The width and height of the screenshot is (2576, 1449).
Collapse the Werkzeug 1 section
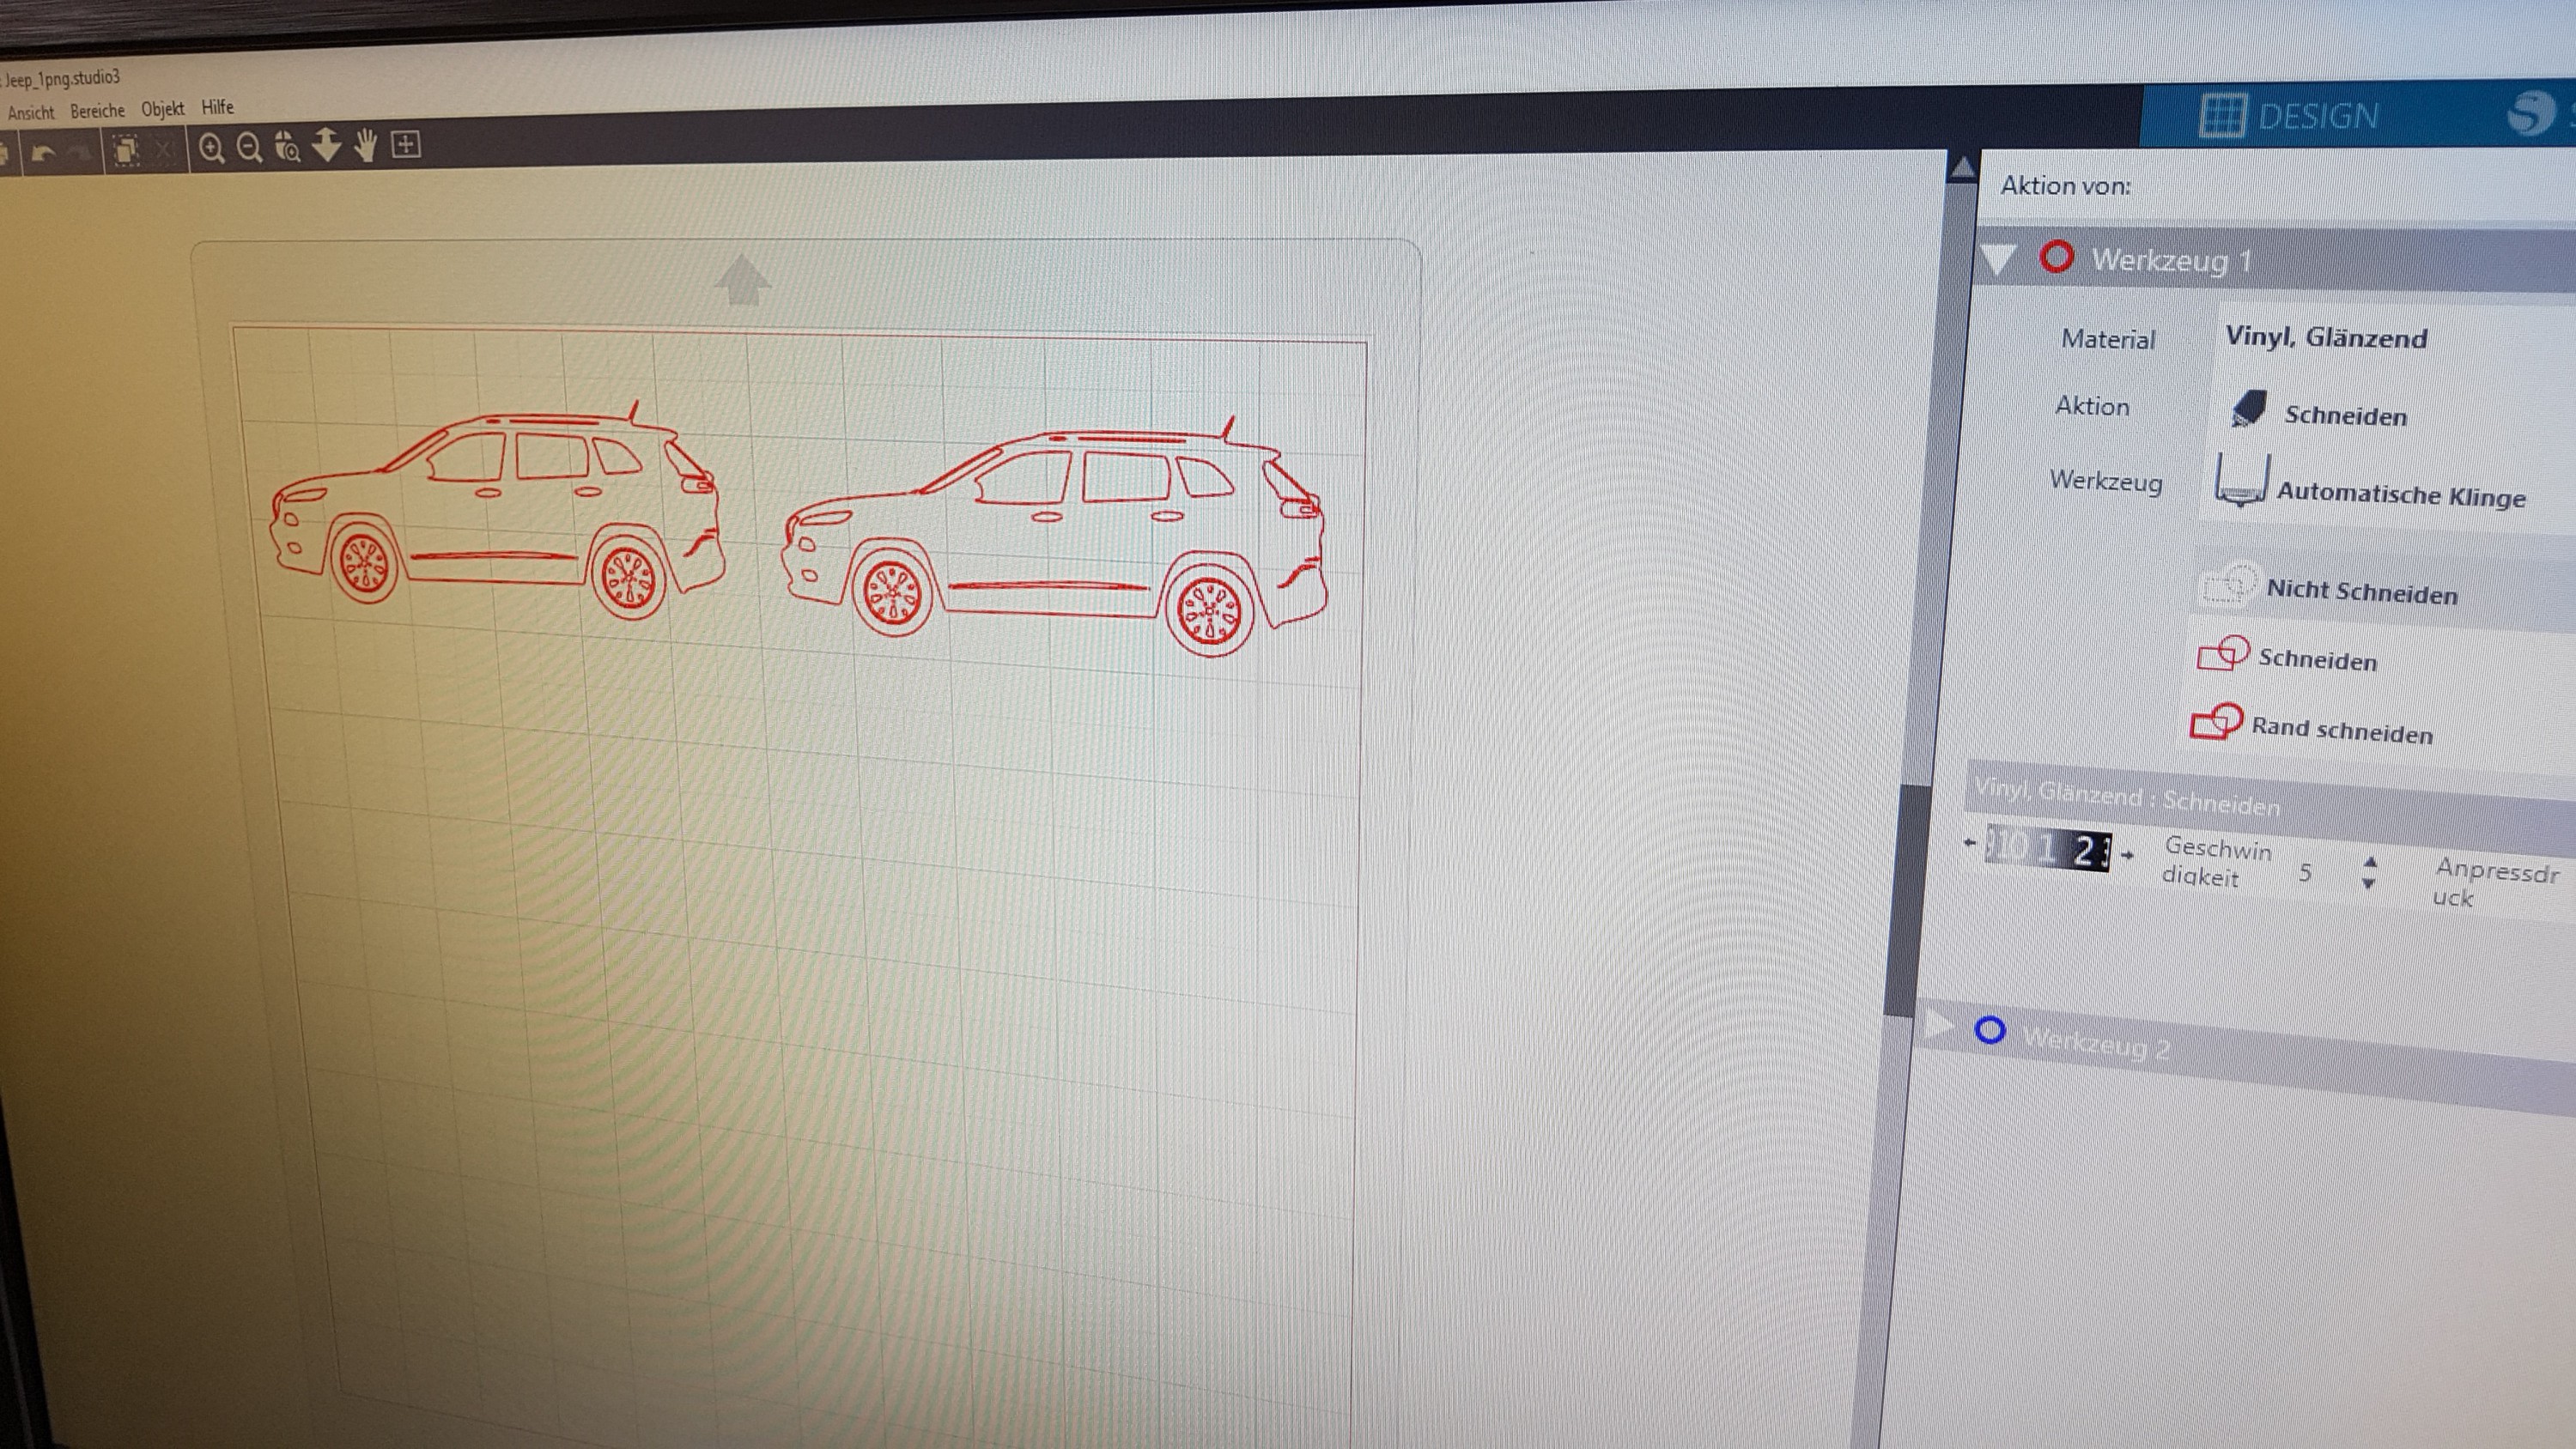pos(1998,260)
